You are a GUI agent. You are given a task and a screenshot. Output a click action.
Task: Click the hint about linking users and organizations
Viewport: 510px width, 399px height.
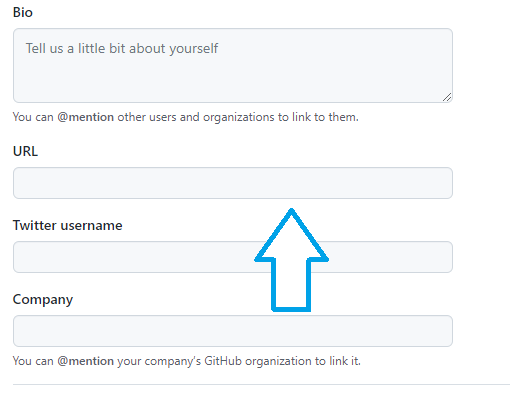click(x=186, y=117)
